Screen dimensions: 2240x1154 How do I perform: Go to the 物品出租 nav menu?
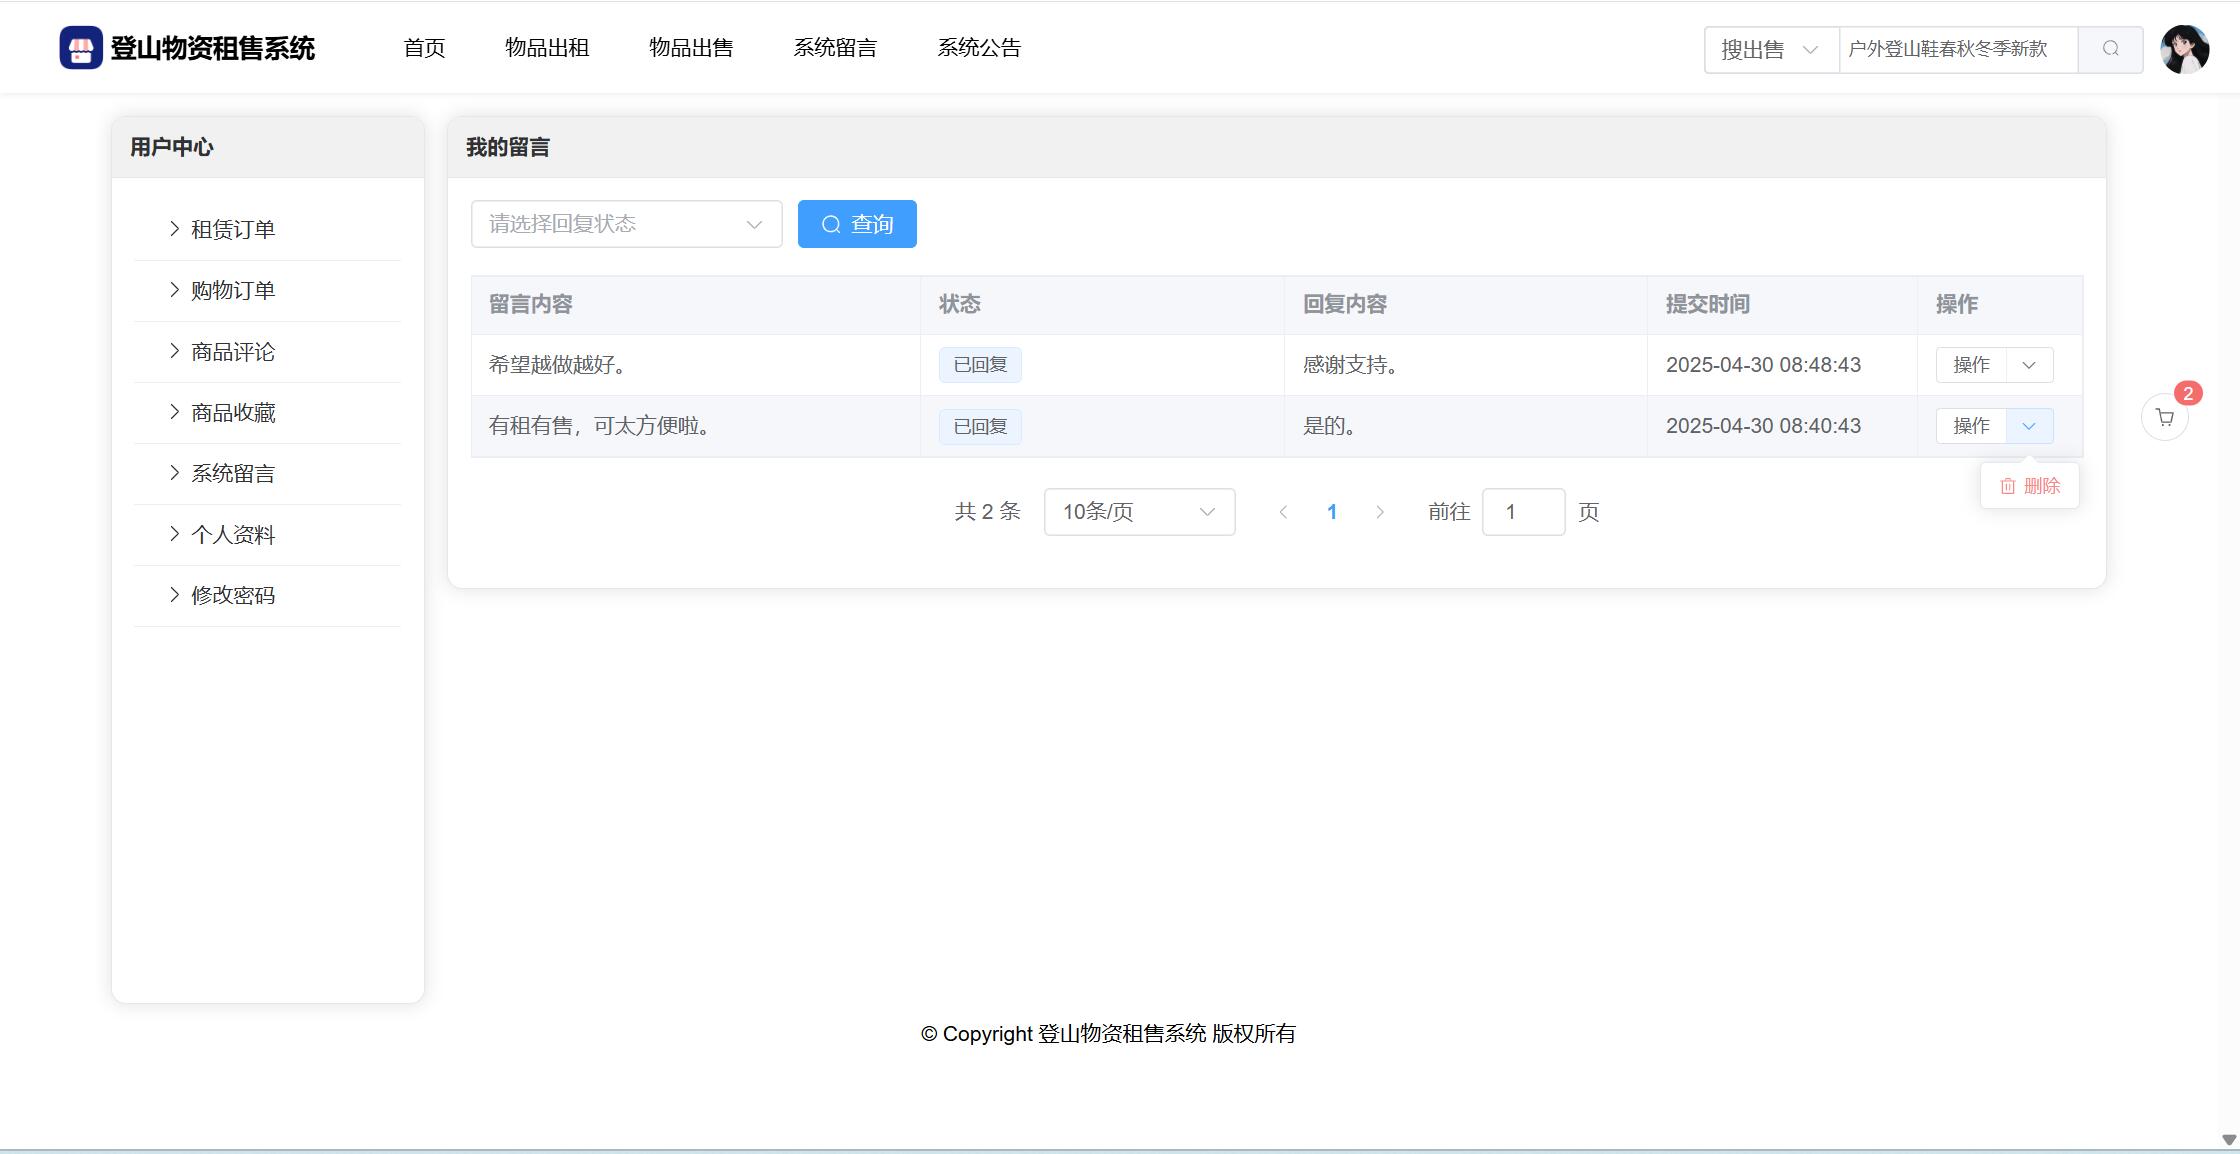547,48
